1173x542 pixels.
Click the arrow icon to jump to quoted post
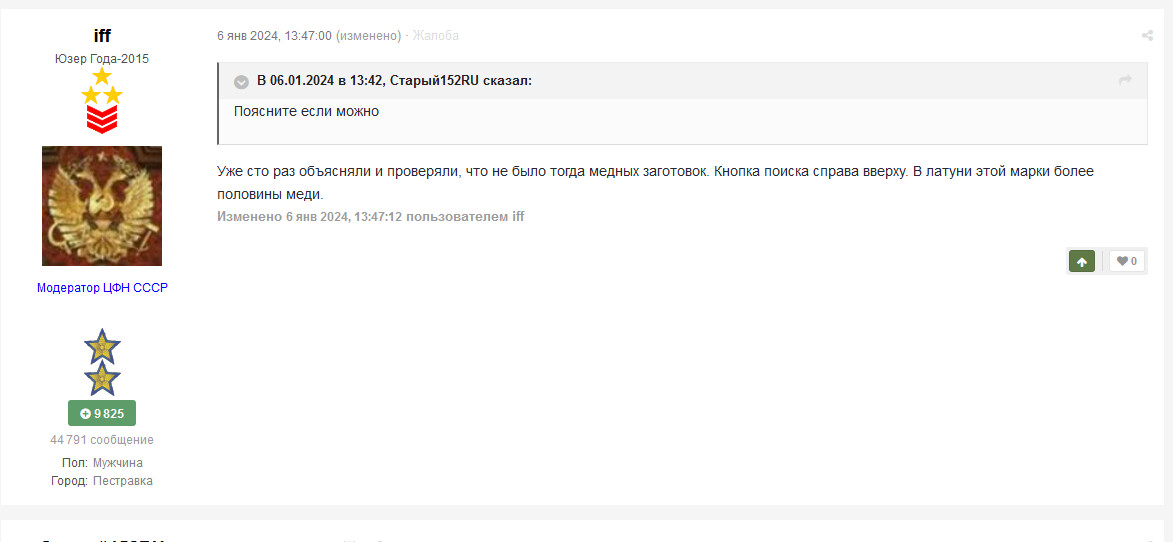click(x=1125, y=80)
